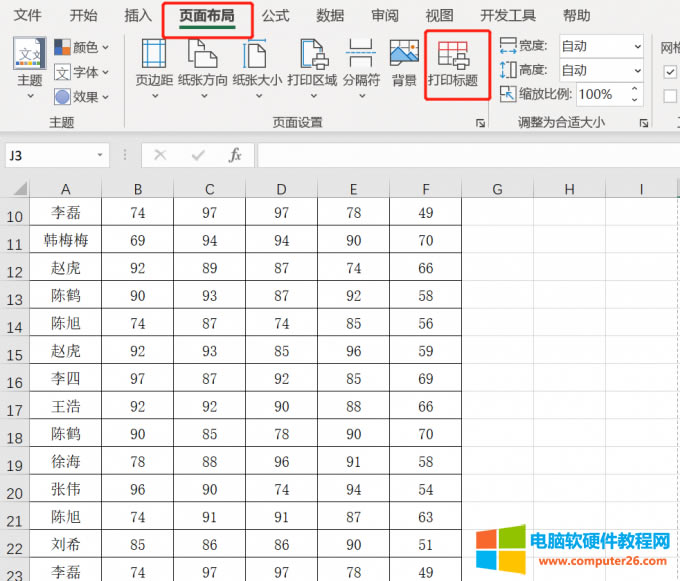Open the 文件 menu
The width and height of the screenshot is (680, 581).
pyautogui.click(x=28, y=15)
